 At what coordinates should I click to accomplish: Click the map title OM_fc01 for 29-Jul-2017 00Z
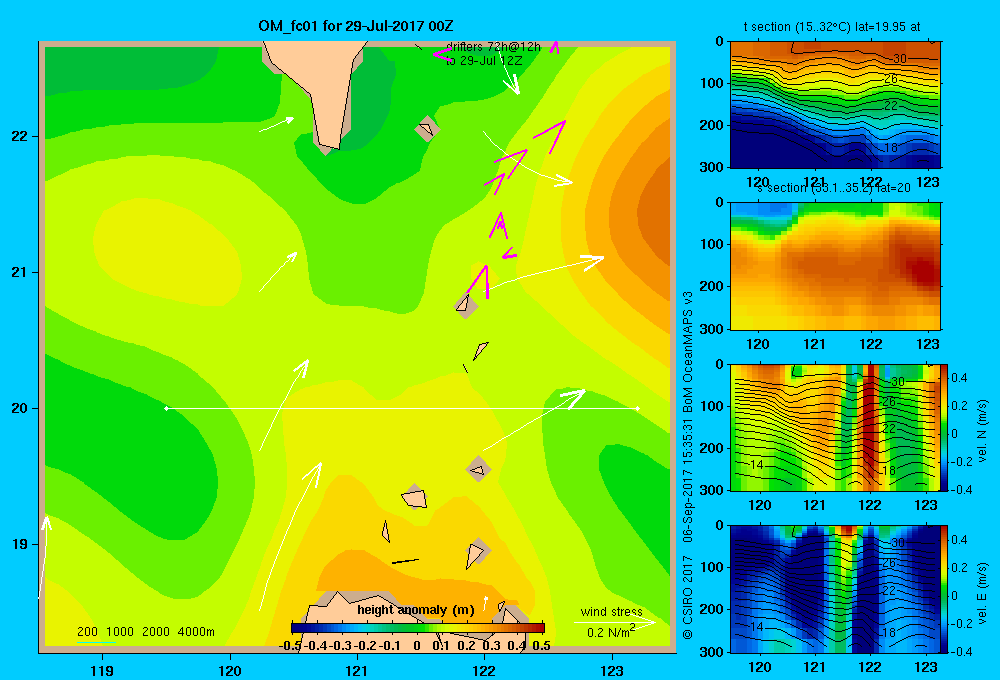(x=356, y=26)
